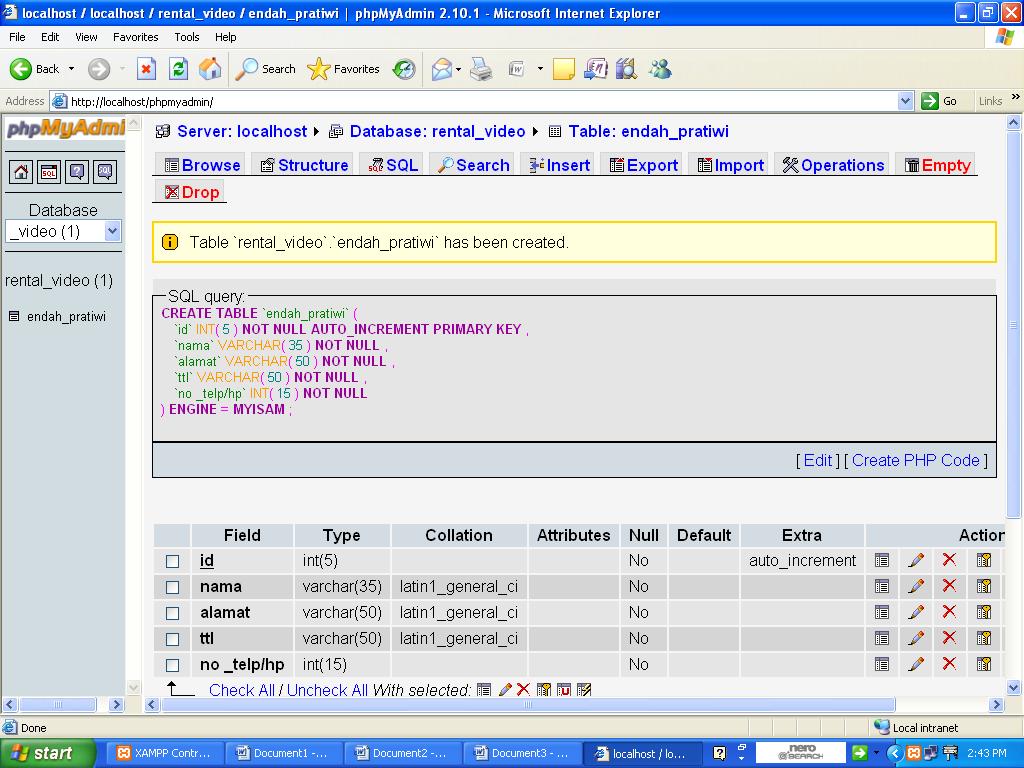Expand the Links toolbar chevron

1016,97
